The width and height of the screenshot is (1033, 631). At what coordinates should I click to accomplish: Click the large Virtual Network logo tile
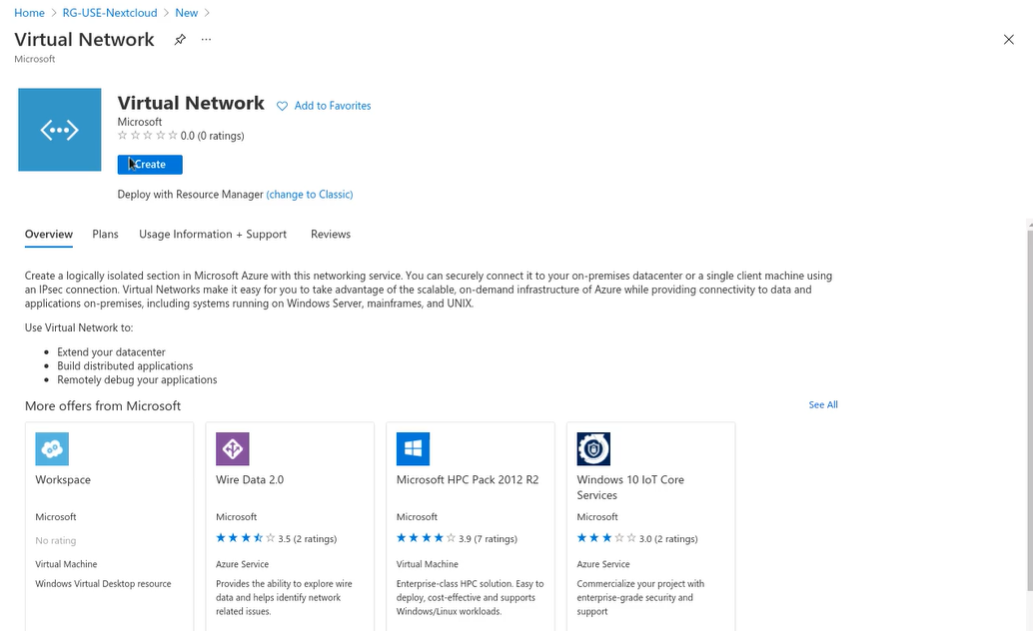tap(60, 130)
